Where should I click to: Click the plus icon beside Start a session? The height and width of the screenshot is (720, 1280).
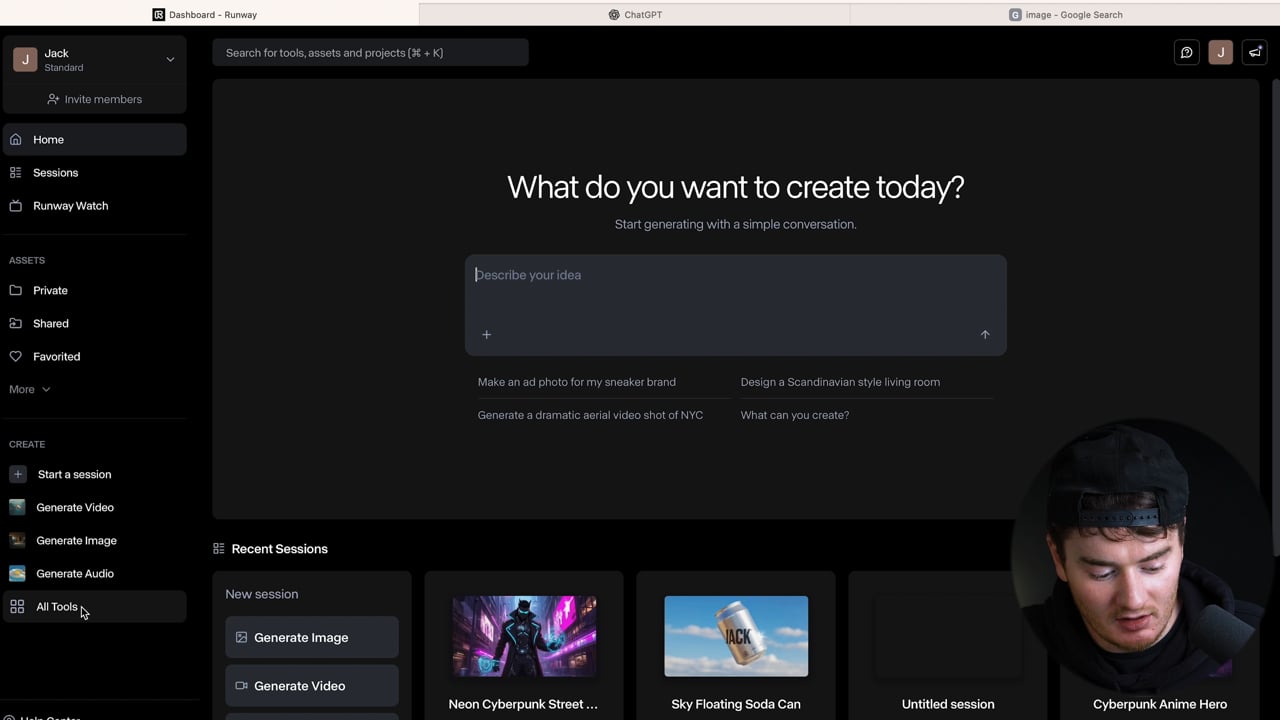click(18, 475)
